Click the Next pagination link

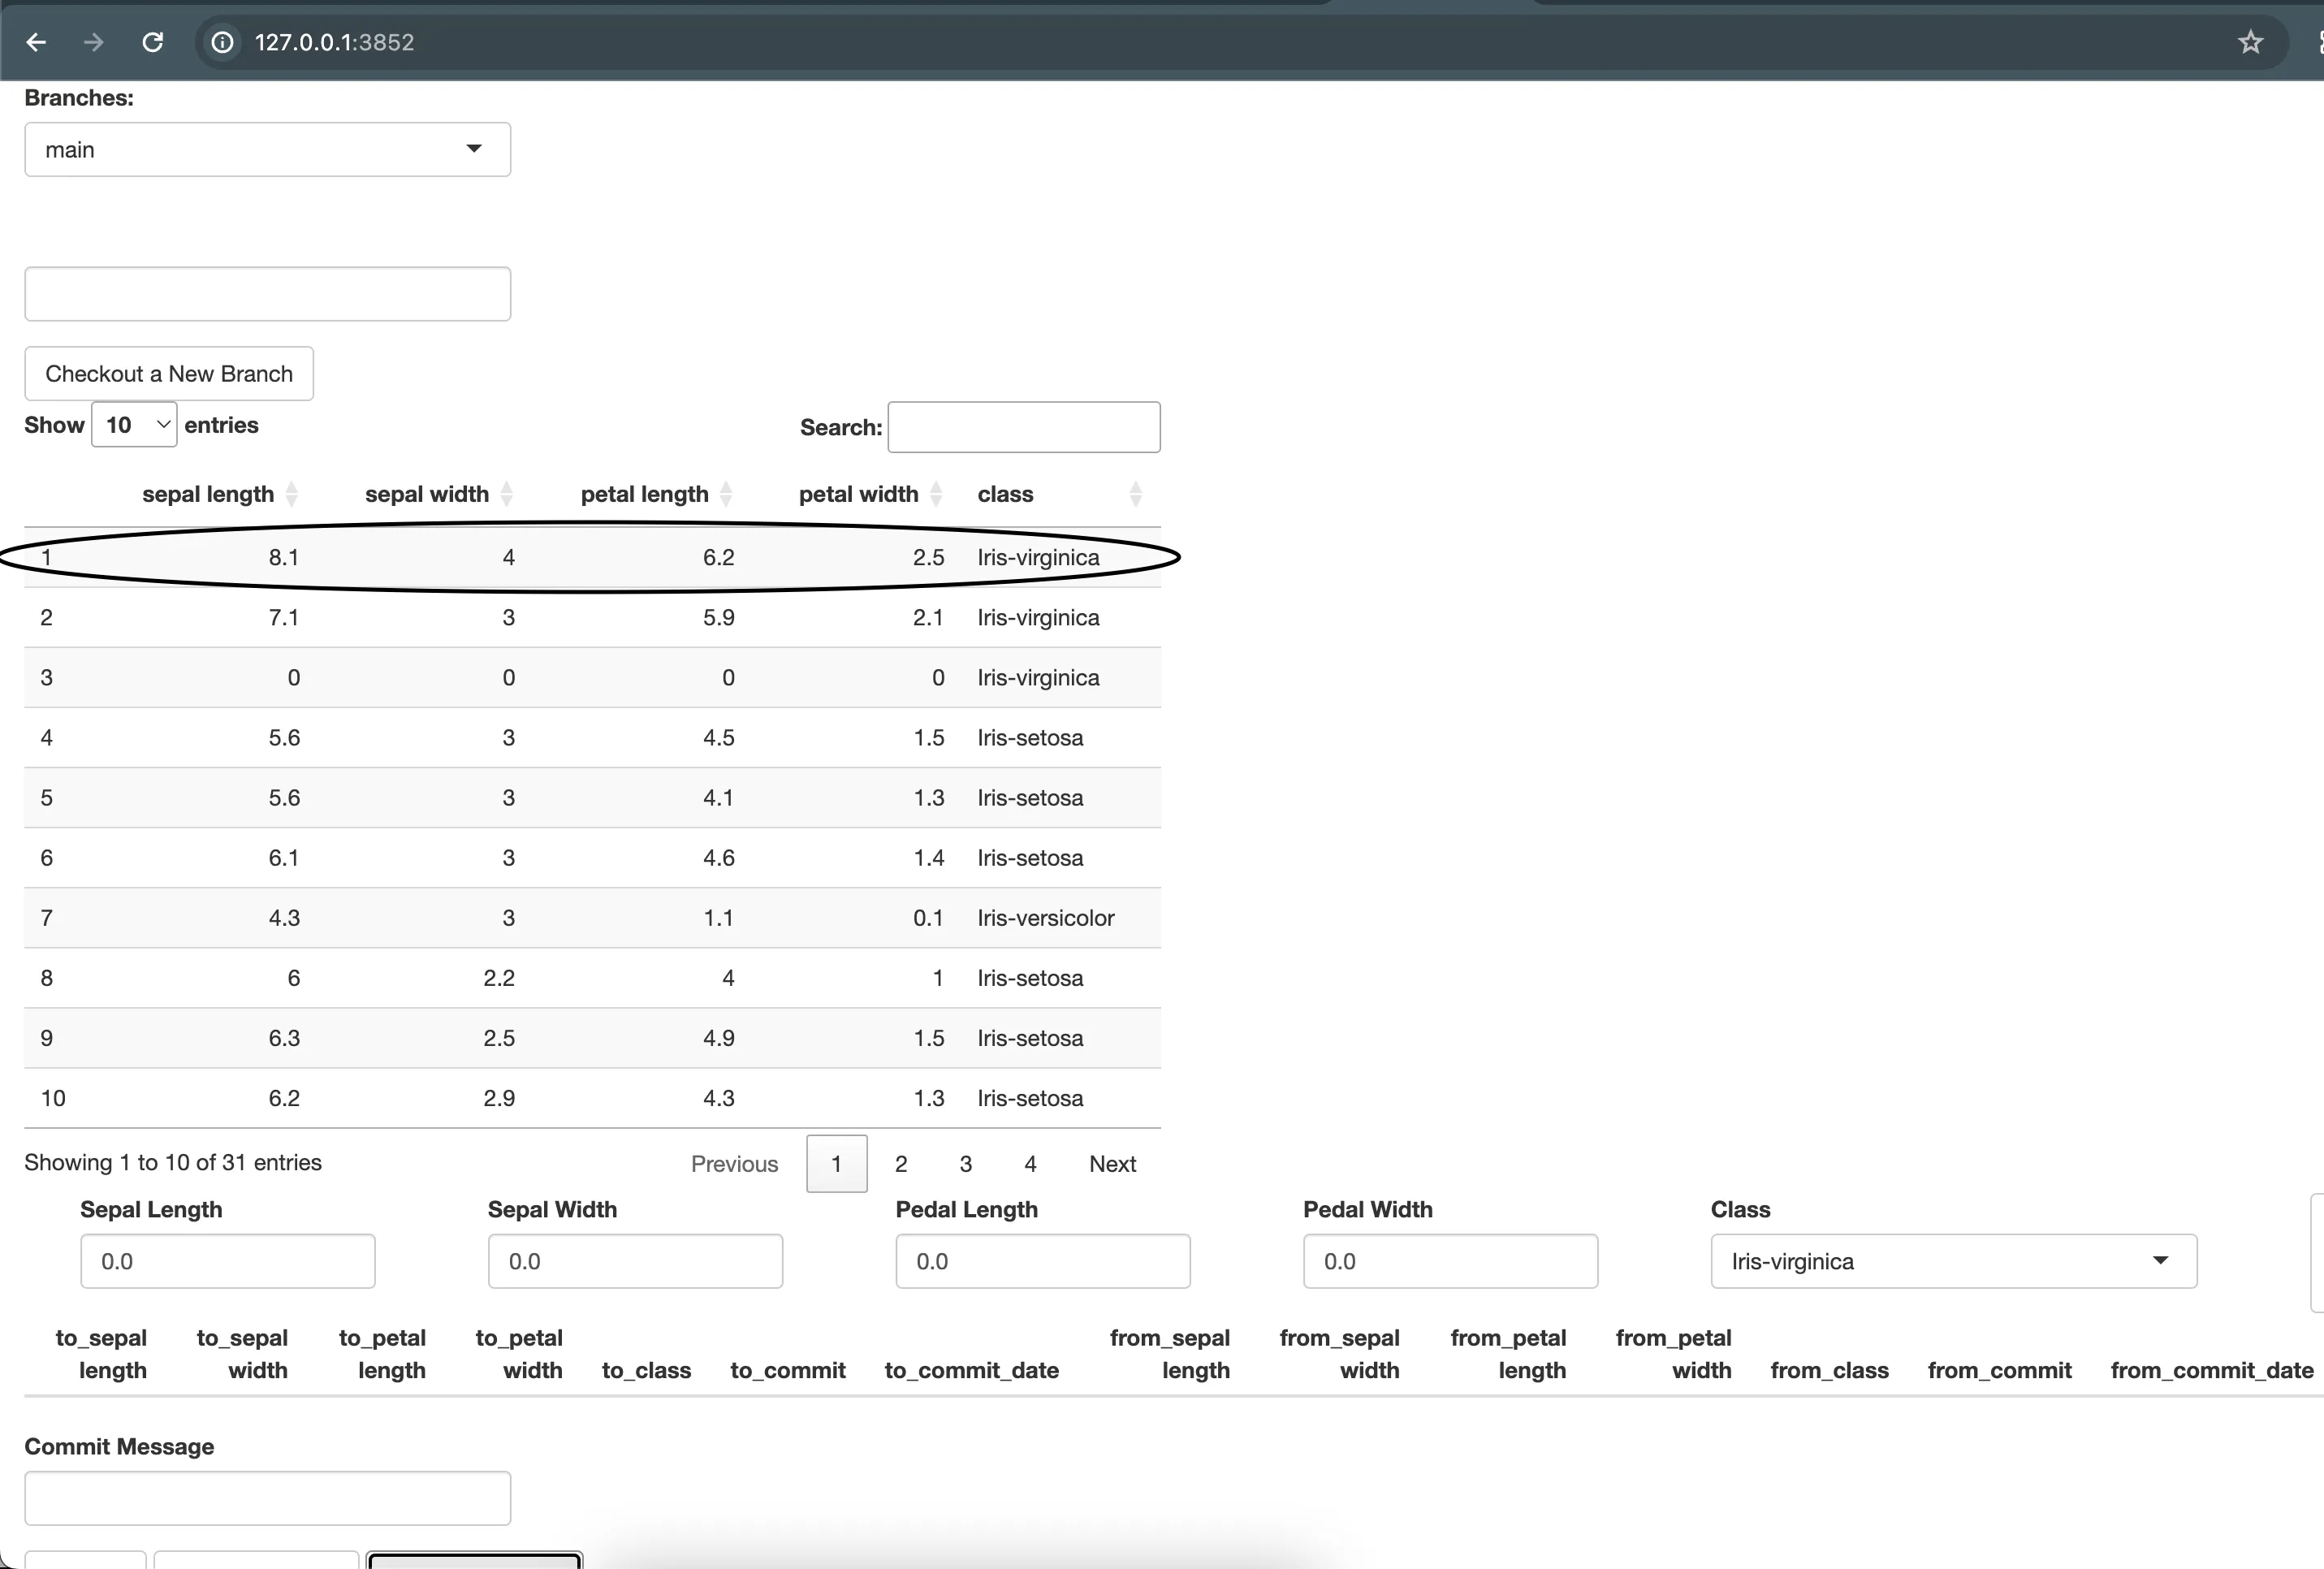[x=1112, y=1164]
